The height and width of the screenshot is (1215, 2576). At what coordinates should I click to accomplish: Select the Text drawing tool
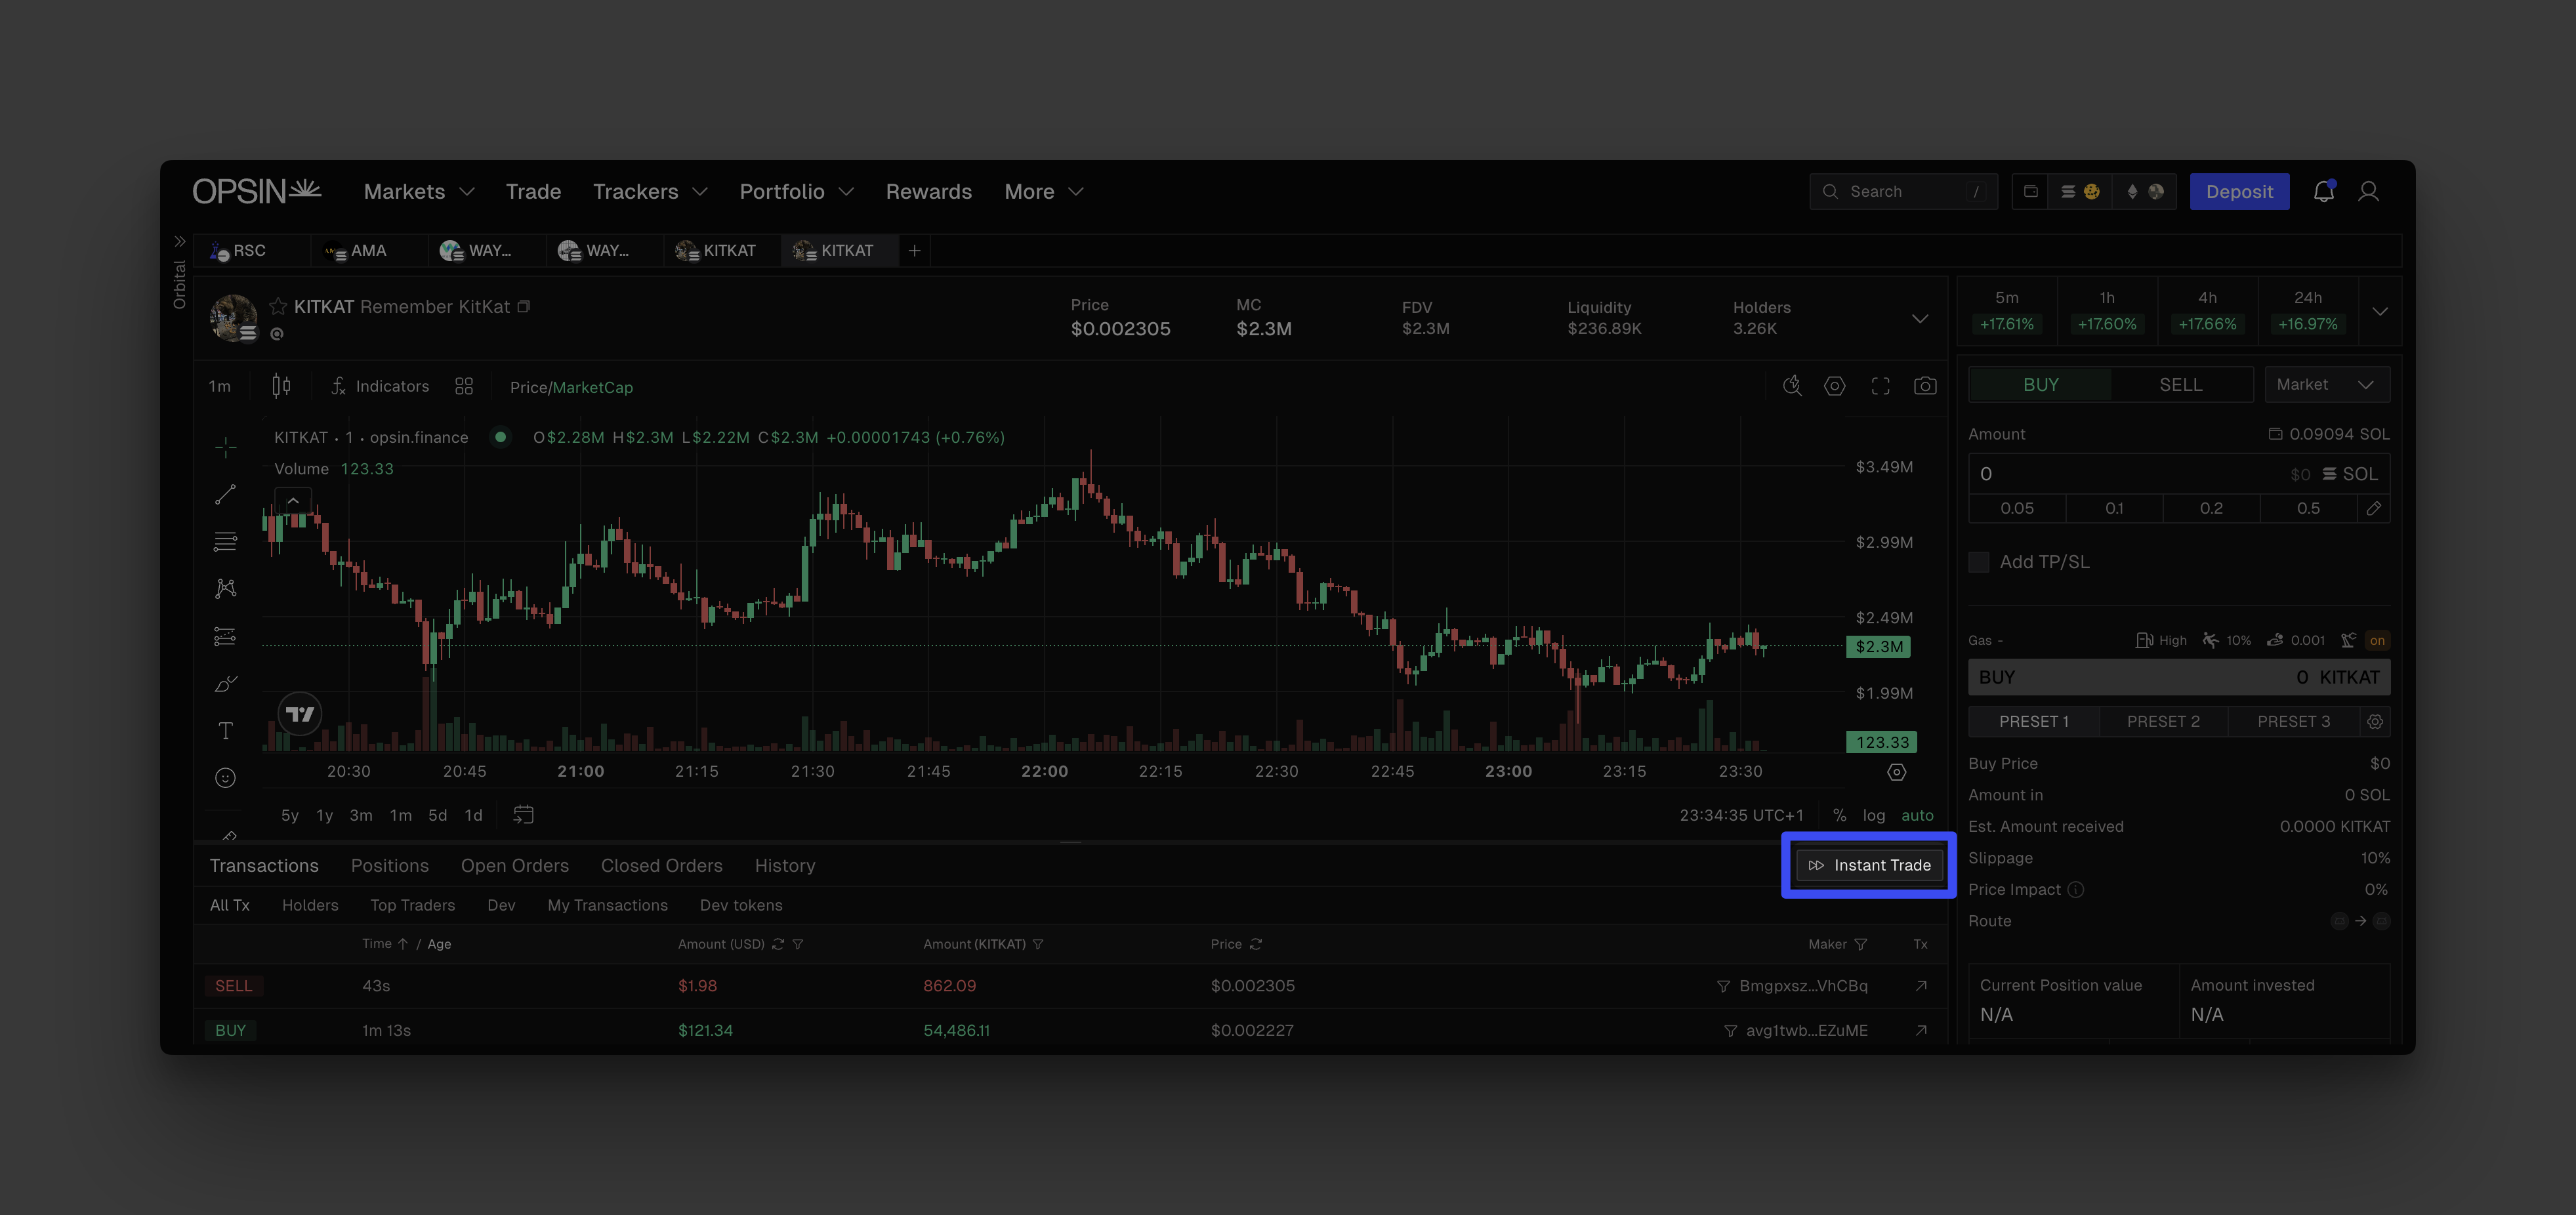point(226,731)
